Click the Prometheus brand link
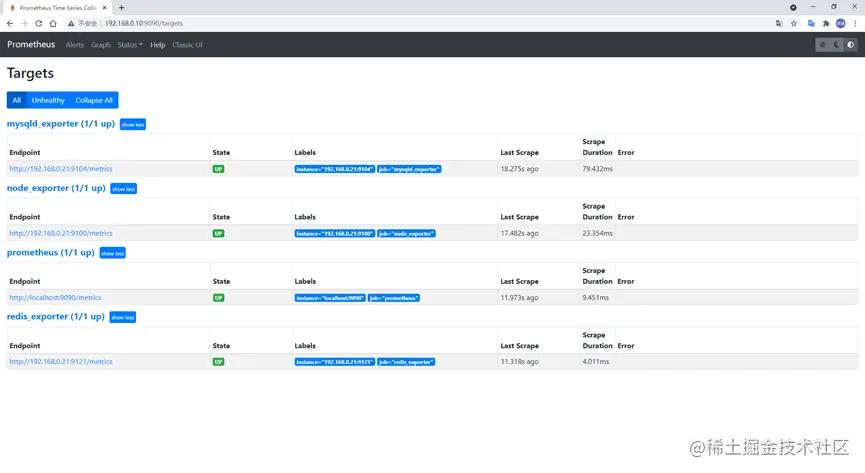Image resolution: width=865 pixels, height=473 pixels. 31,44
